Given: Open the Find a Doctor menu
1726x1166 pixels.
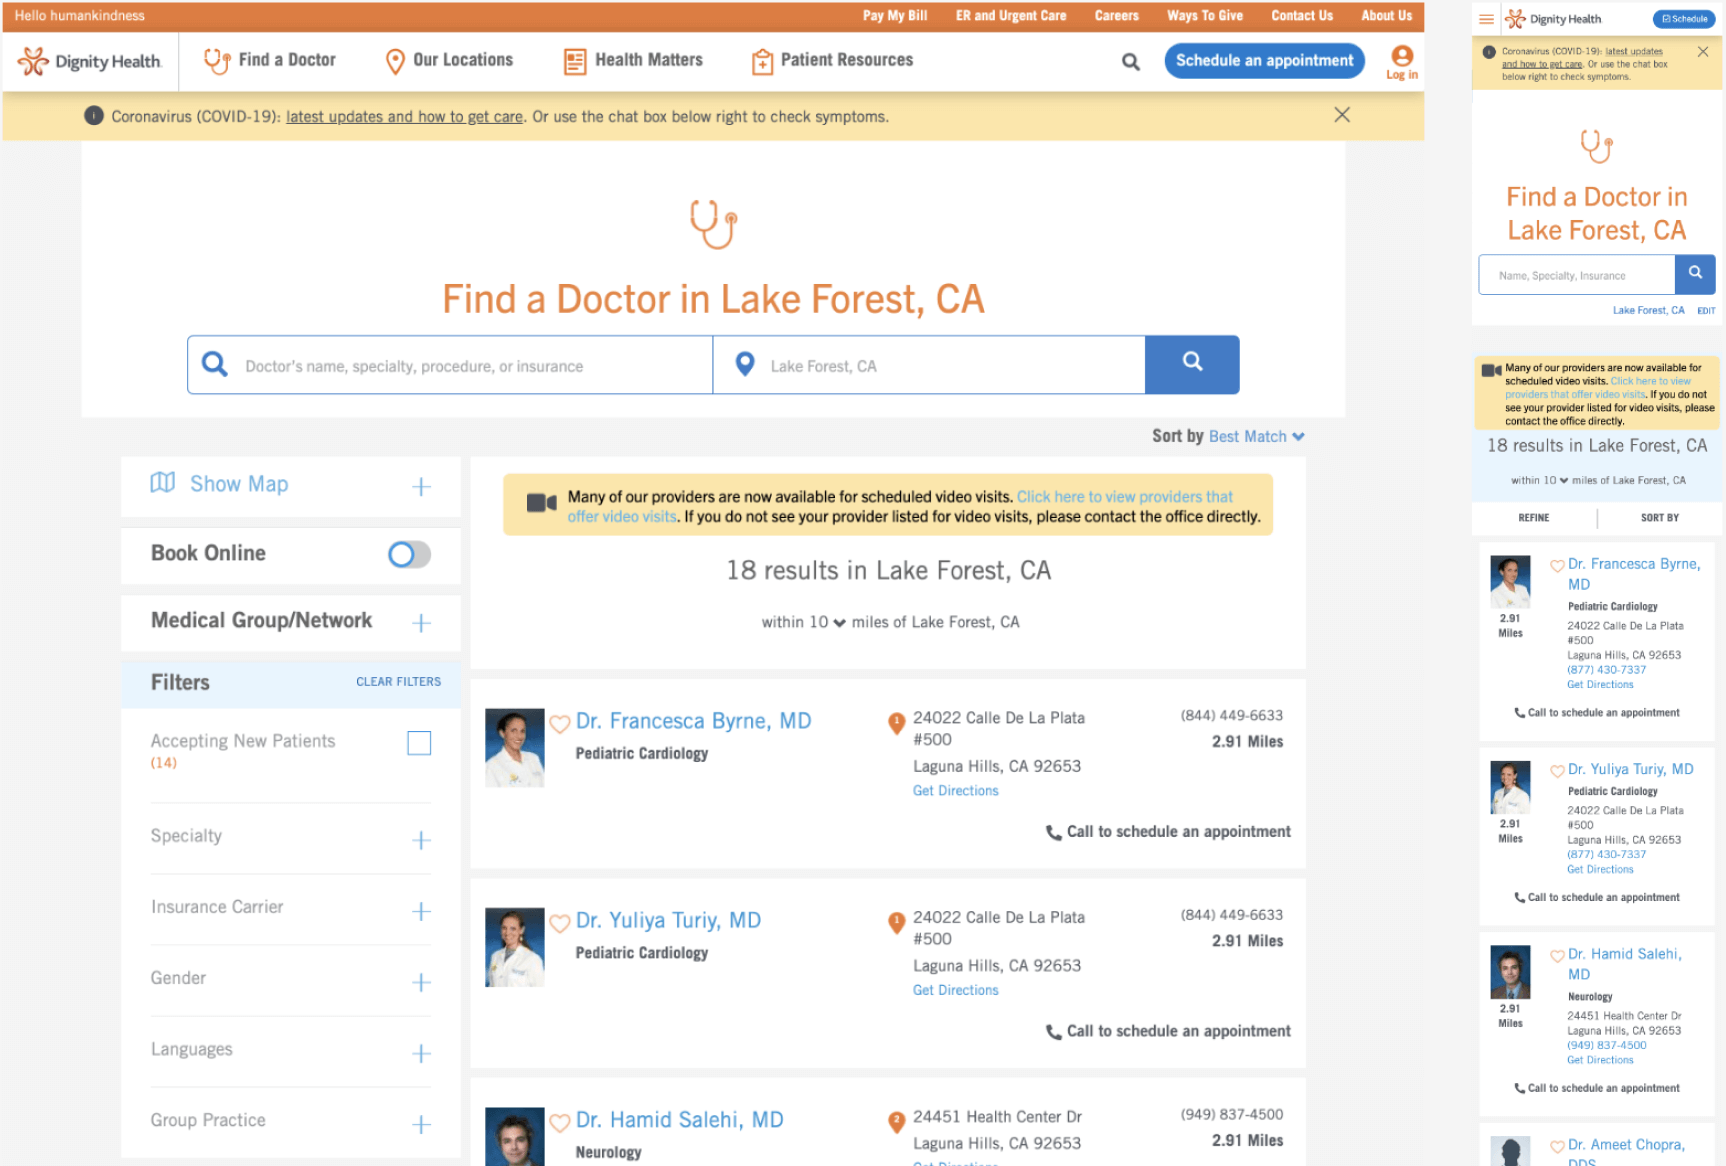Looking at the screenshot, I should coord(270,60).
